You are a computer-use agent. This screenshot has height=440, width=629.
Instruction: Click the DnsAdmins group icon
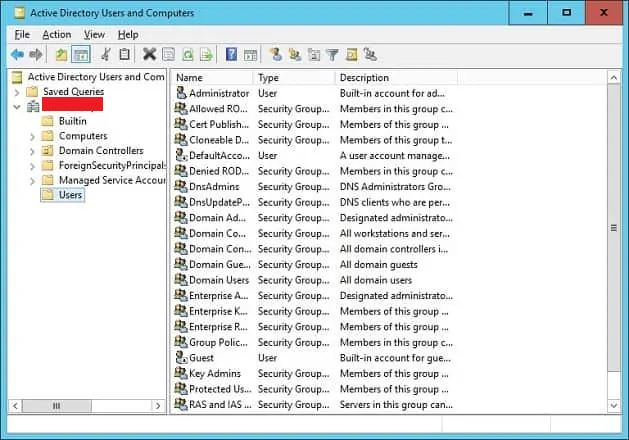click(181, 187)
